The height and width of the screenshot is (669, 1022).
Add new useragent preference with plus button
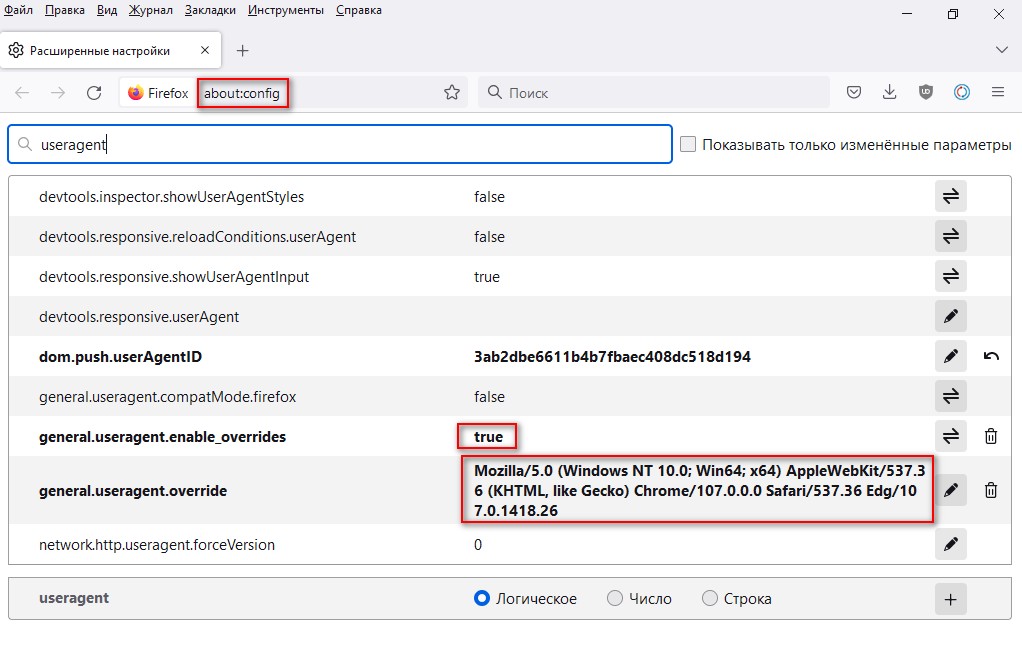coord(950,599)
